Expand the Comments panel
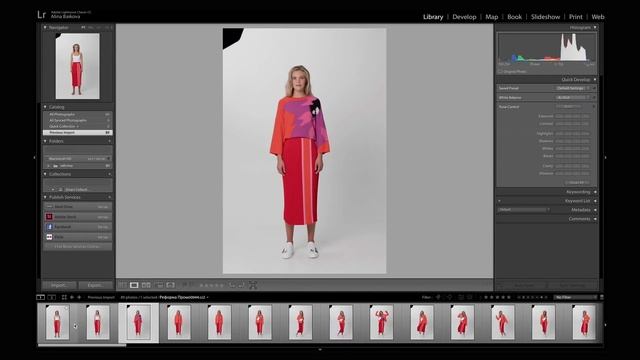The width and height of the screenshot is (640, 360). pyautogui.click(x=595, y=219)
